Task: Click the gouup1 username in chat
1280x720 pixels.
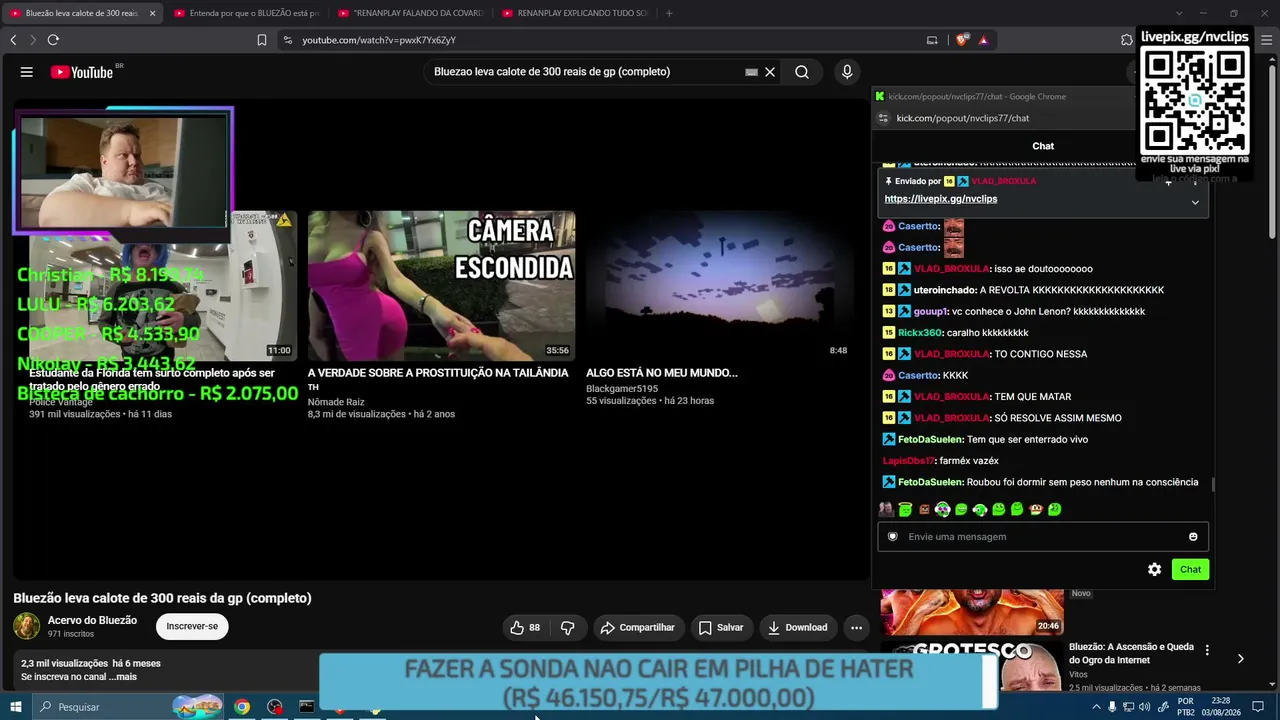Action: tap(931, 312)
